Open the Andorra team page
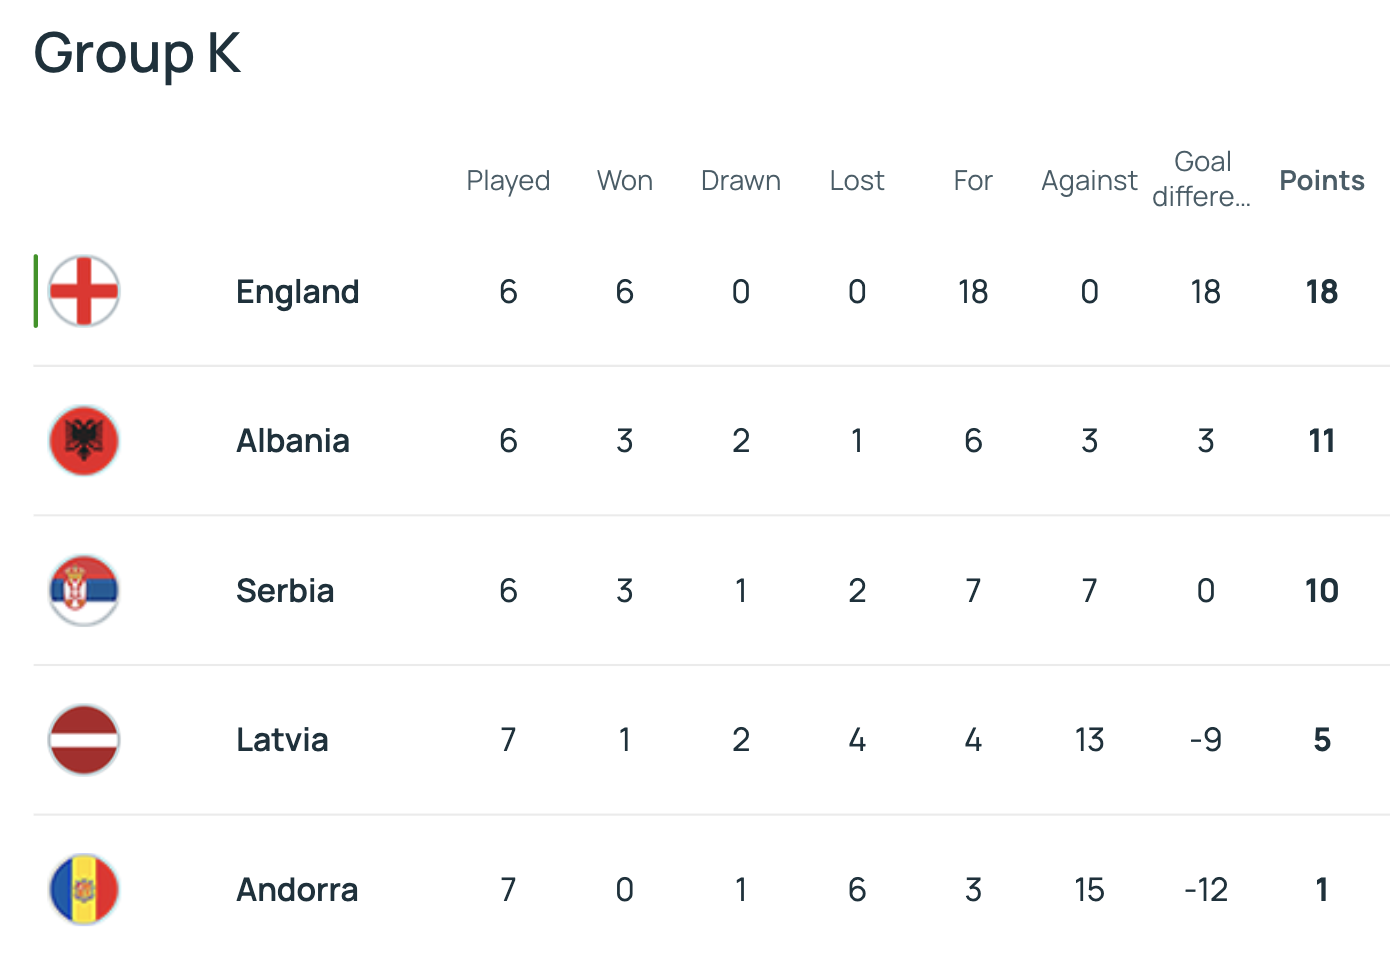Screen dimensions: 1390x956 pyautogui.click(x=297, y=889)
